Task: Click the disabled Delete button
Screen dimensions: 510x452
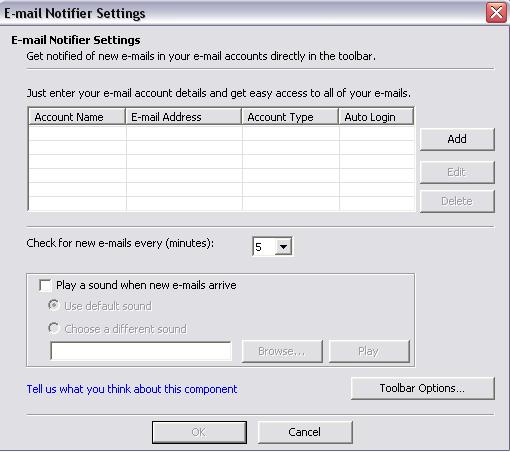Action: (457, 201)
